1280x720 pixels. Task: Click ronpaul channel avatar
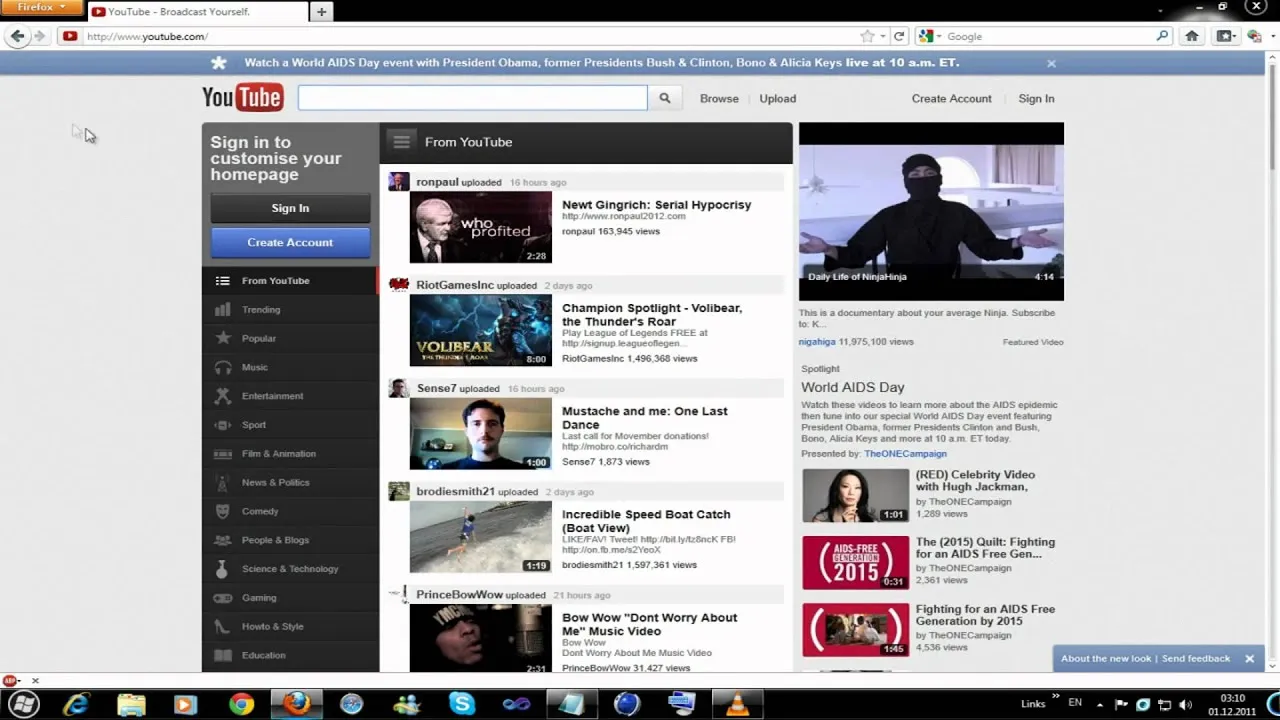point(399,181)
